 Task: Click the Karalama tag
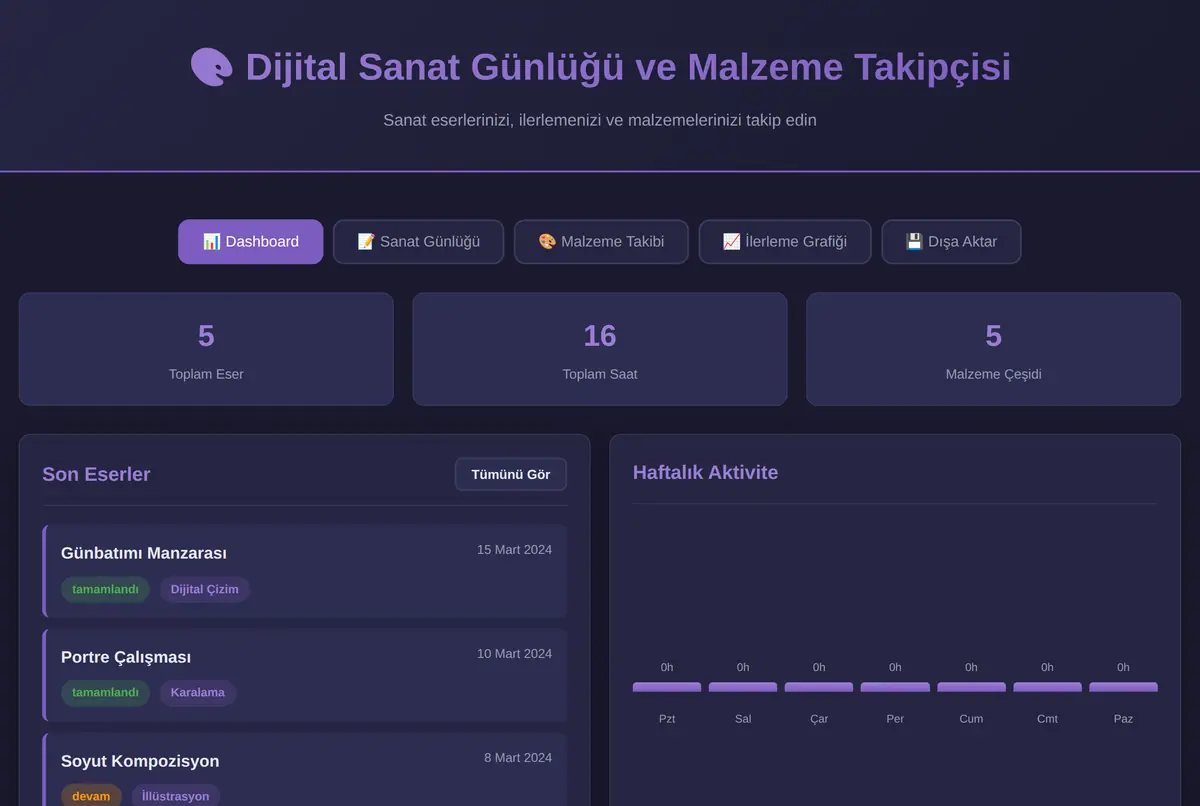198,693
